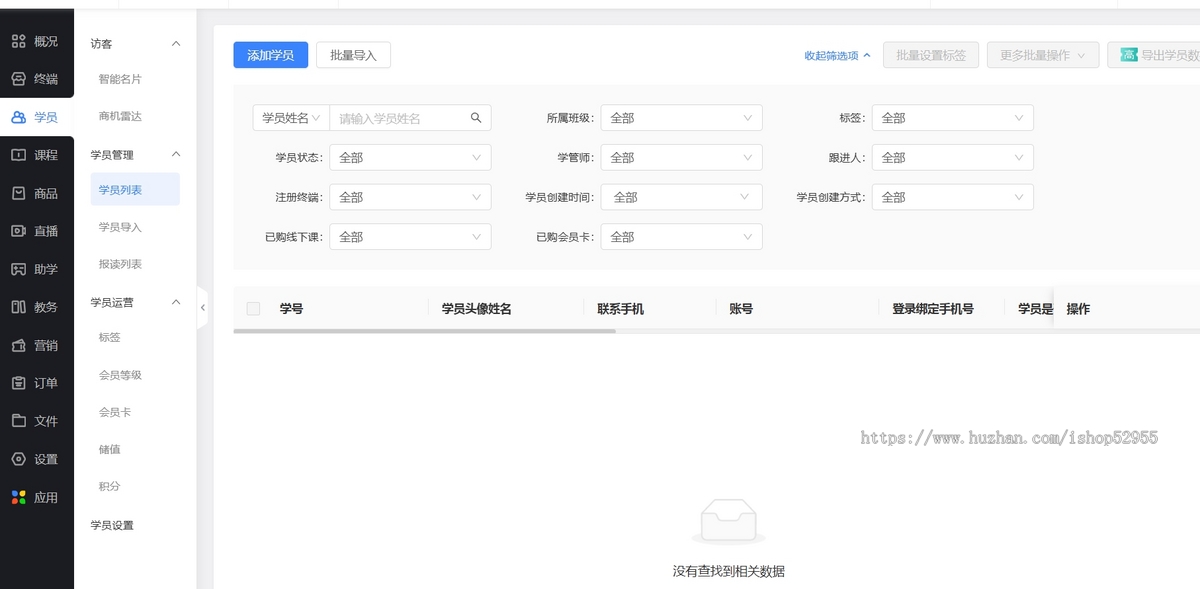Click the 批量导入 button

click(x=353, y=55)
